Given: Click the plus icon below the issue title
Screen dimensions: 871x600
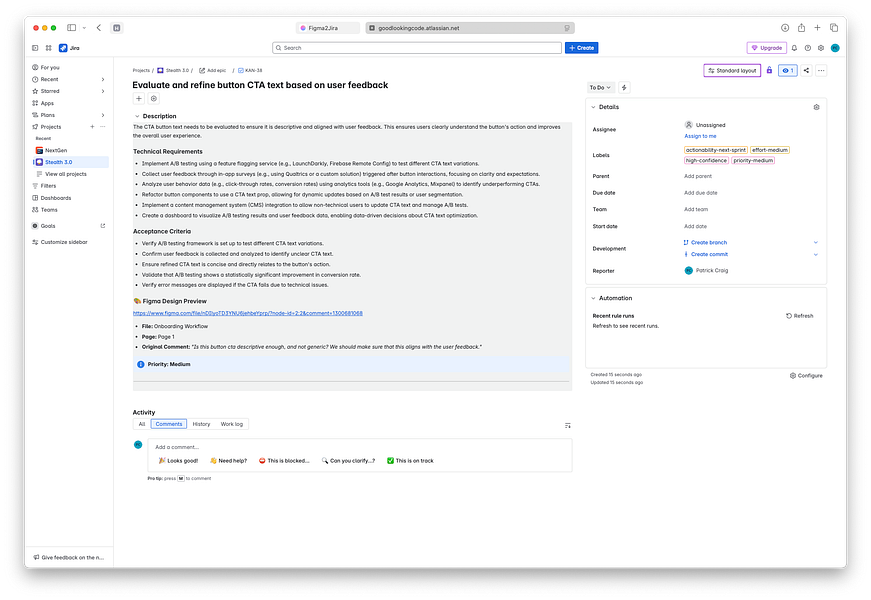Looking at the screenshot, I should click(136, 98).
